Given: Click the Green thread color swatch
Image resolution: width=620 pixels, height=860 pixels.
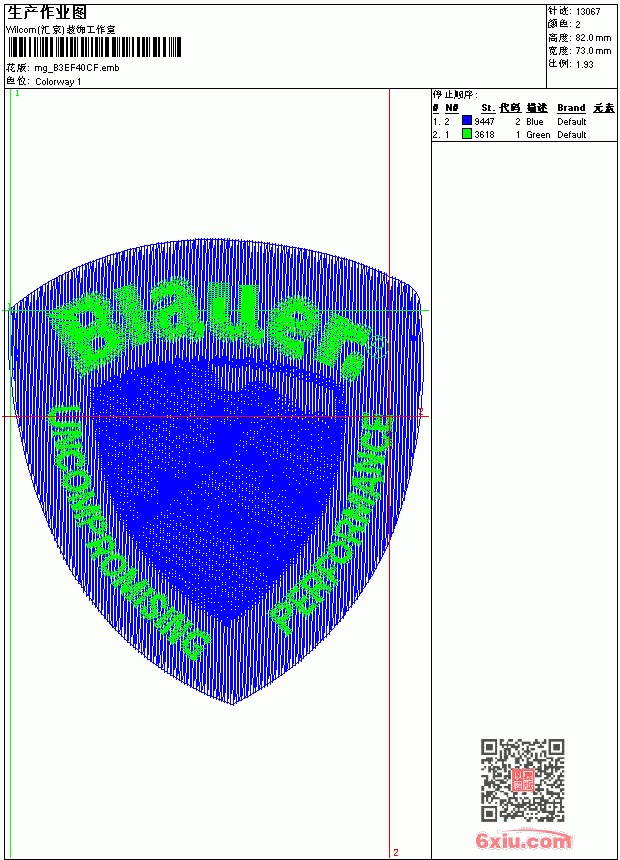Looking at the screenshot, I should (467, 134).
